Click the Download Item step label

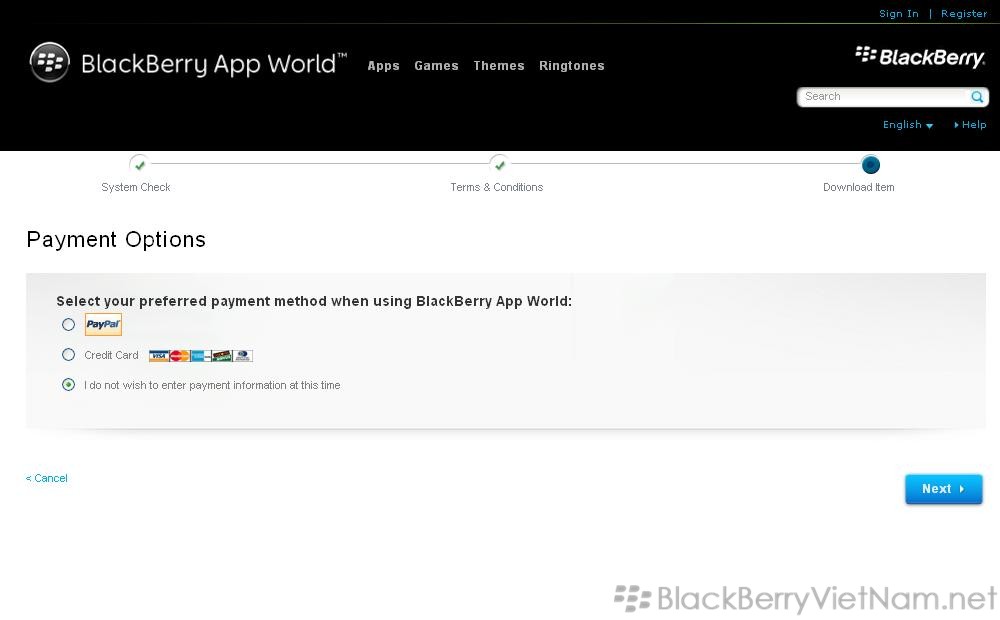point(858,187)
